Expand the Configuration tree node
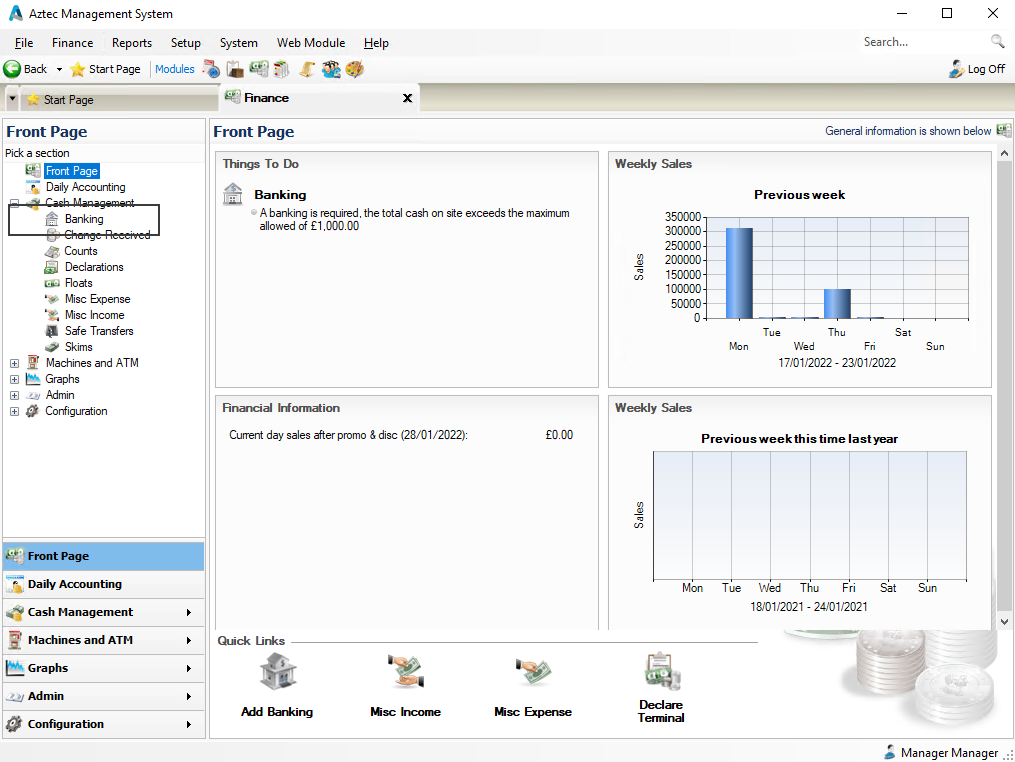 (x=13, y=411)
